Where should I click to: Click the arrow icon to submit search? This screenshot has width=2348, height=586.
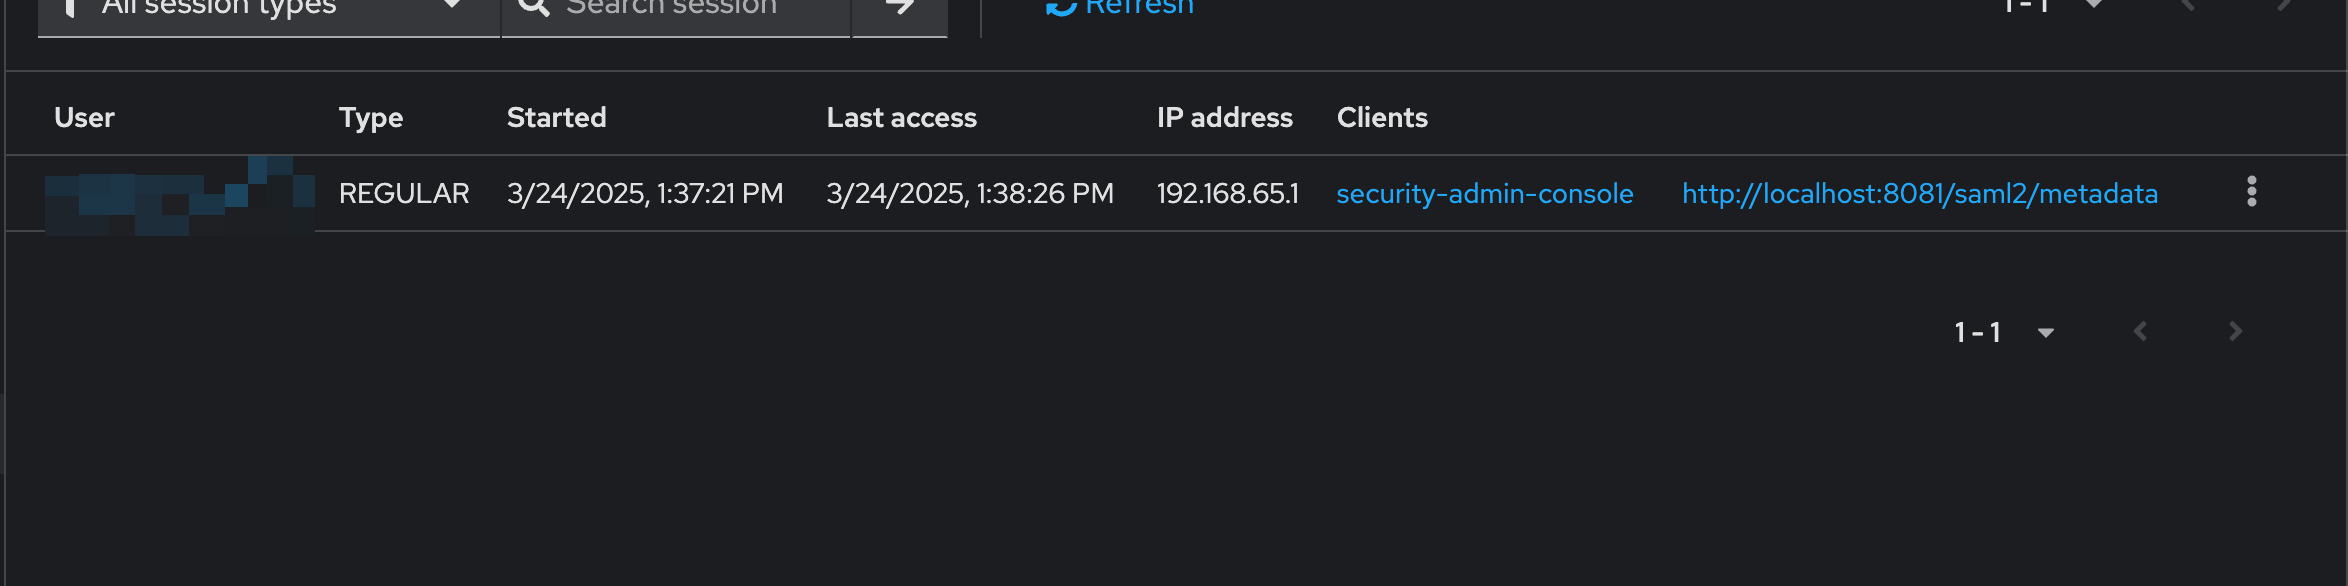[x=899, y=7]
